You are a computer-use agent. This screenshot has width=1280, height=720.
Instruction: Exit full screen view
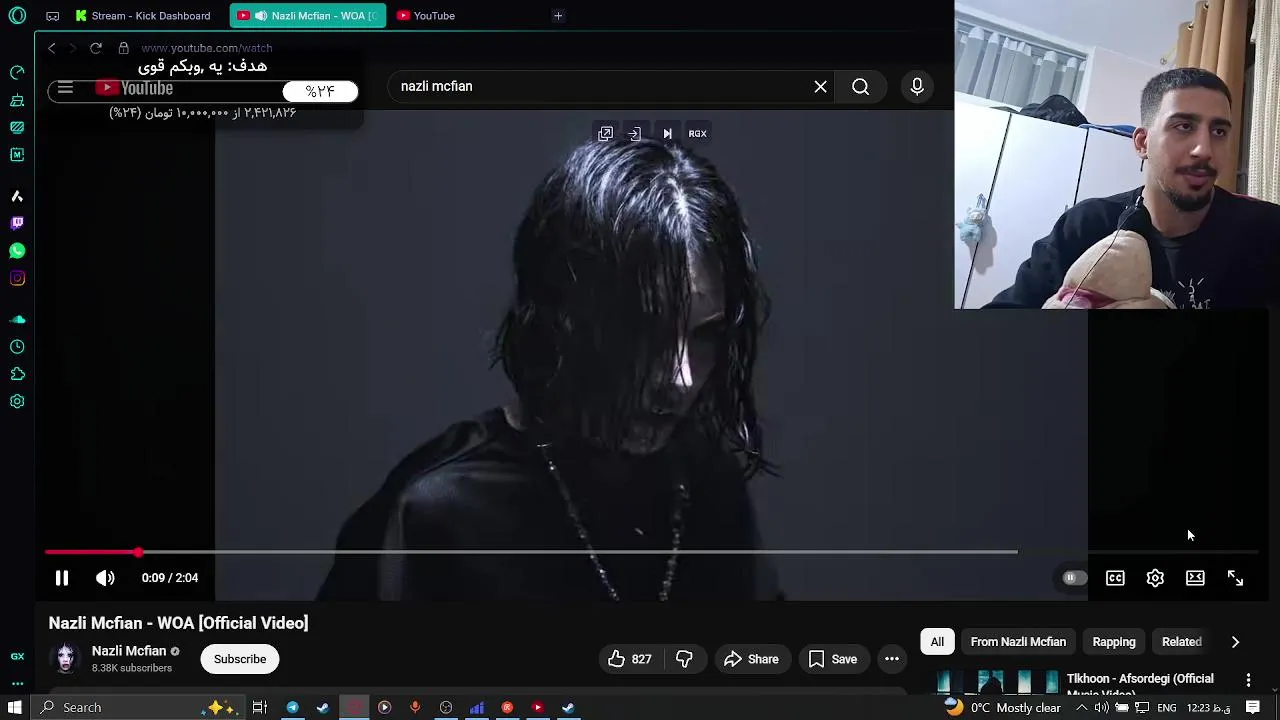coord(1235,578)
